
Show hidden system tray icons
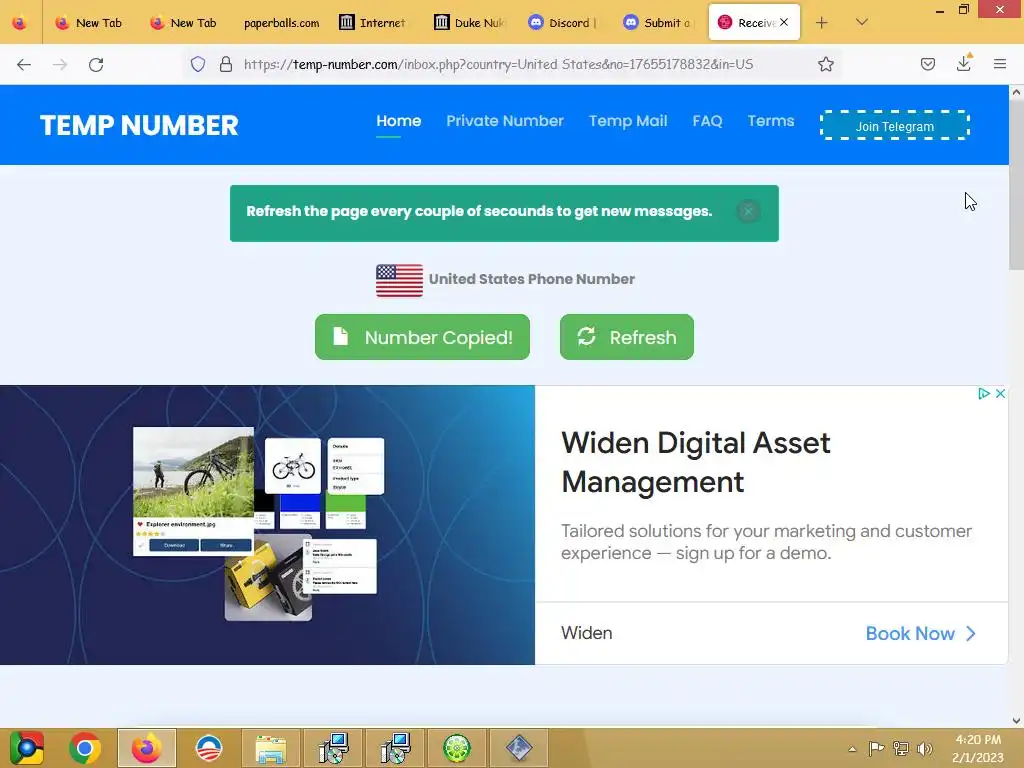(852, 749)
